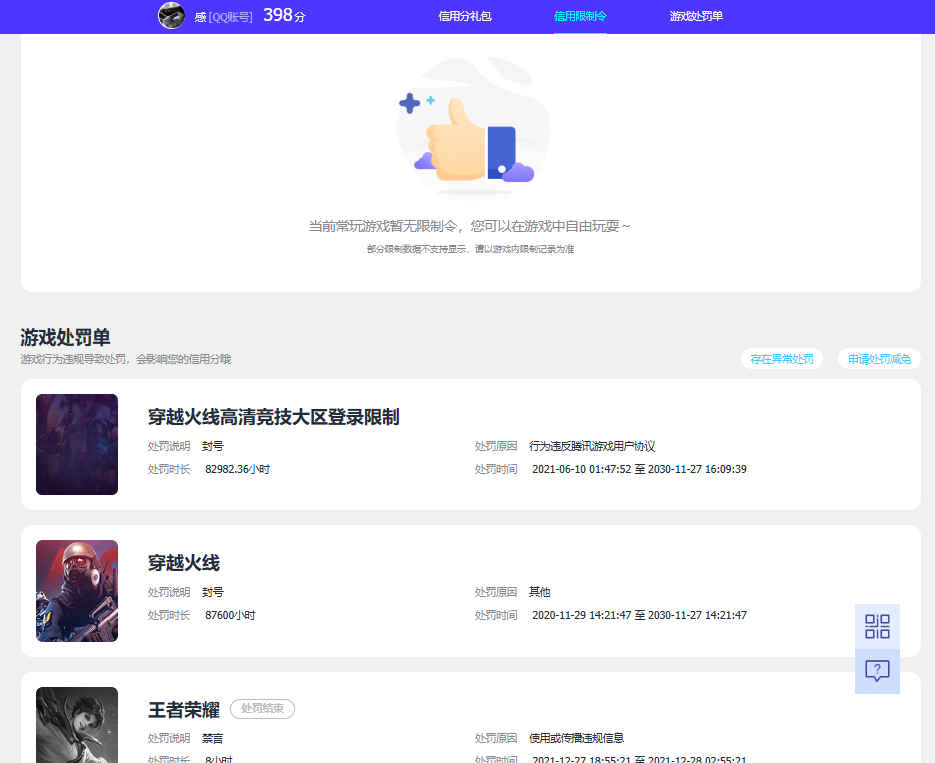Open 王者荣耀 game thumbnail
Viewport: 935px width, 763px height.
click(x=77, y=725)
